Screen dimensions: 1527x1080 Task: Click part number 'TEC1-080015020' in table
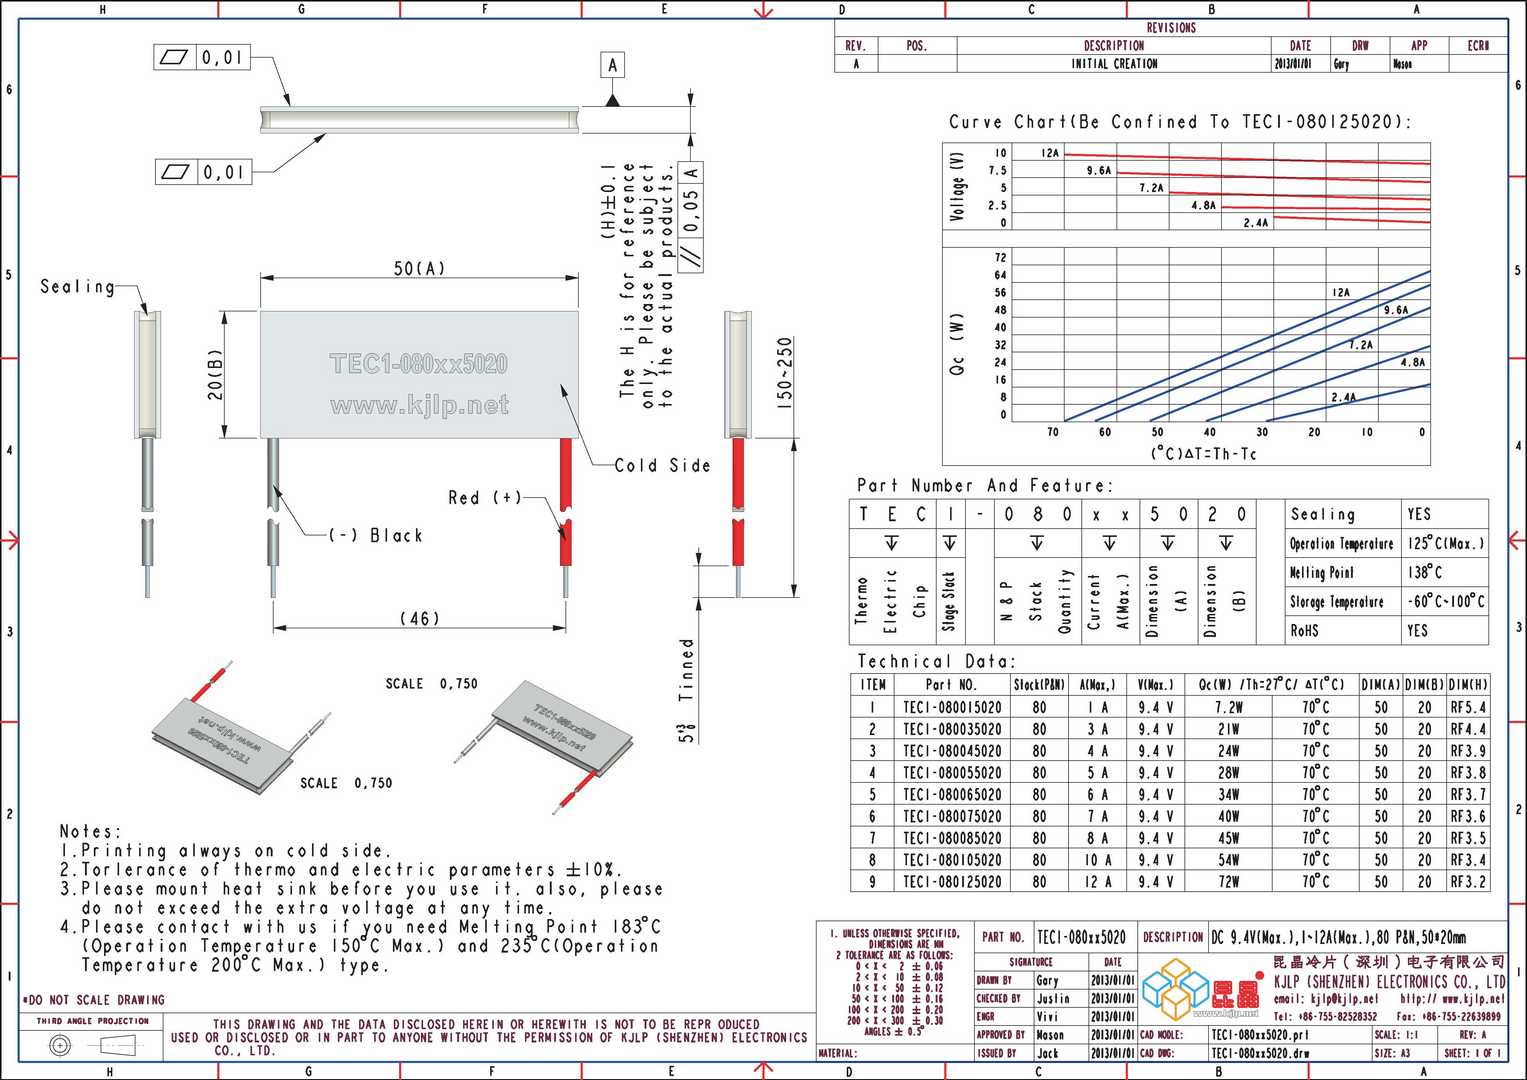point(952,707)
